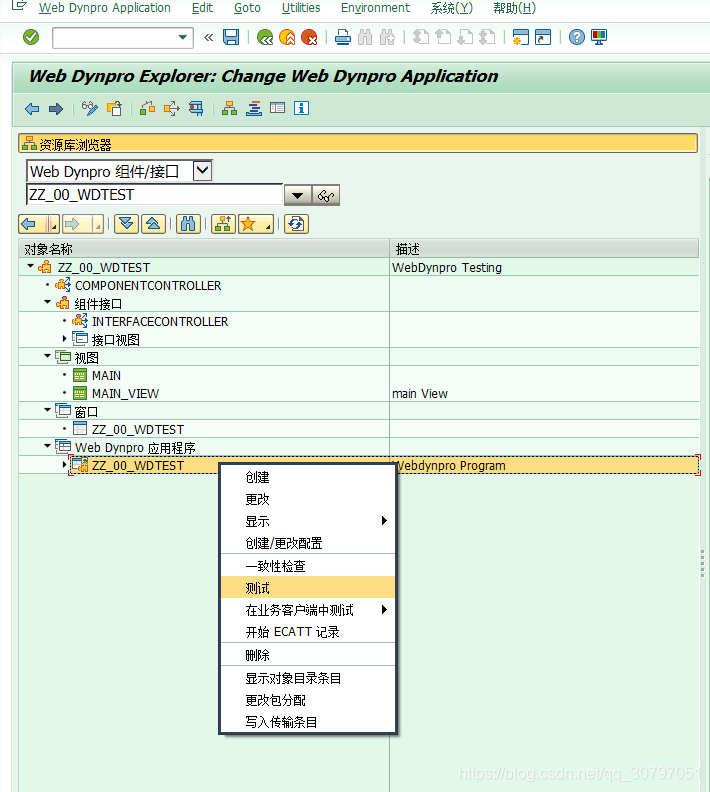Open the 系统(Y) menu
Image resolution: width=710 pixels, height=792 pixels.
451,8
